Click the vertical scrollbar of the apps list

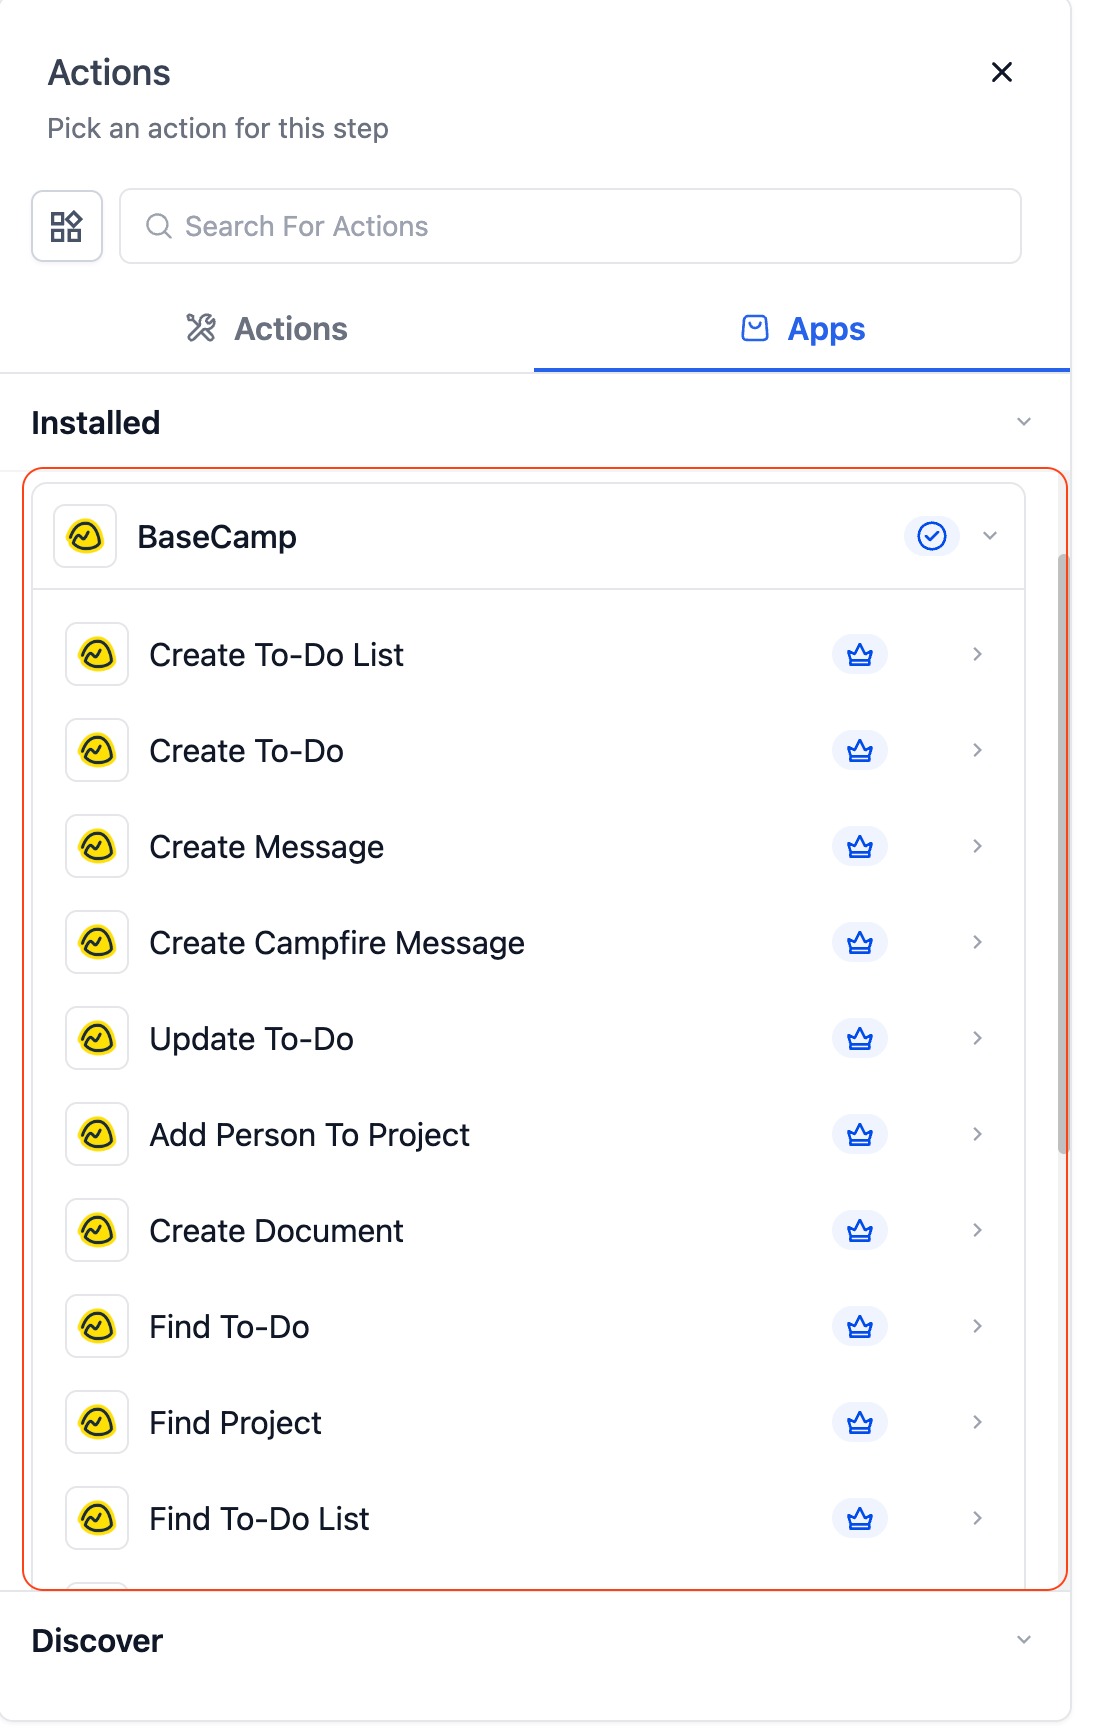(1063, 853)
